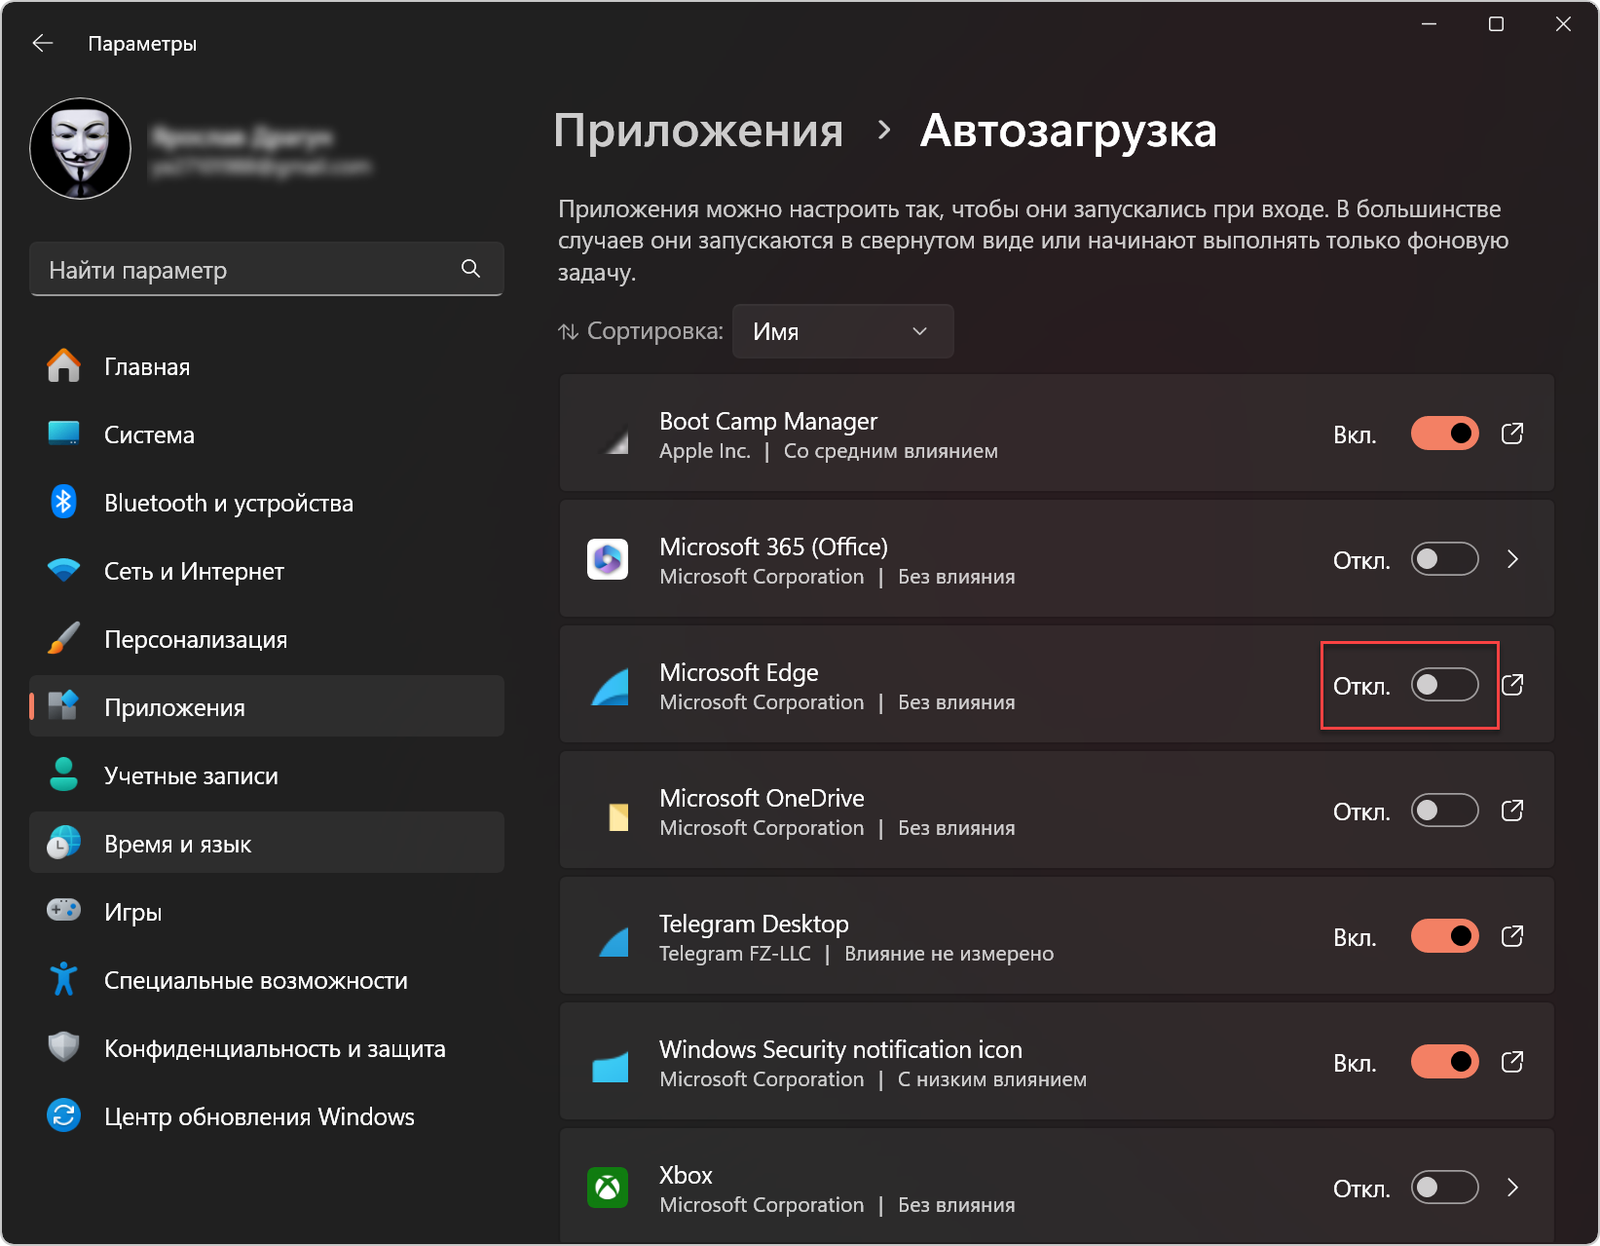Open external link icon for Microsoft Edge
Image resolution: width=1600 pixels, height=1246 pixels.
click(x=1512, y=685)
